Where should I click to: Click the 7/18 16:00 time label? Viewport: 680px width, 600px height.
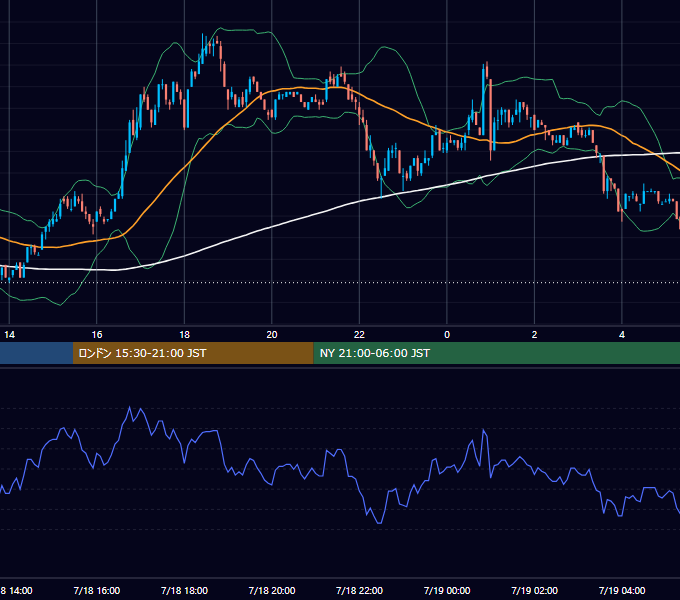[97, 590]
